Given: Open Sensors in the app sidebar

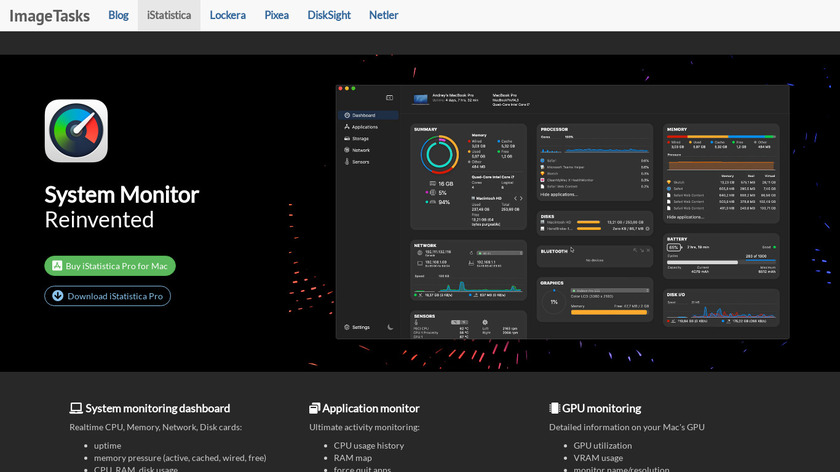Looking at the screenshot, I should pyautogui.click(x=360, y=161).
